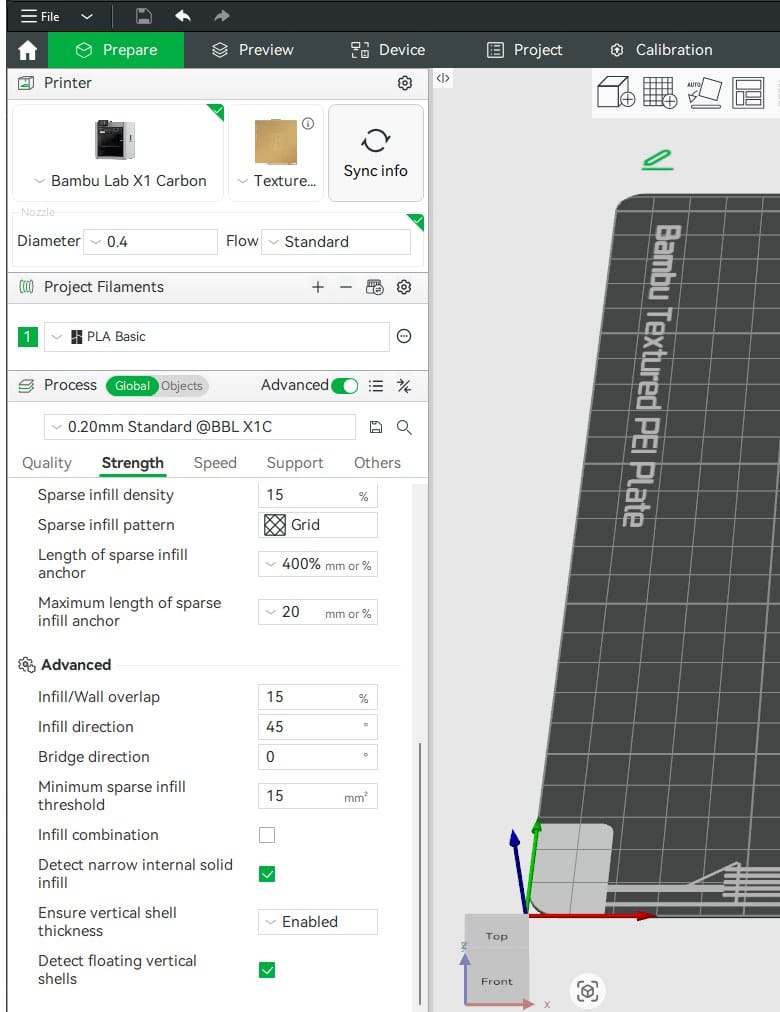This screenshot has height=1012, width=780.
Task: Click the Minimum sparse infill threshold field
Action: (x=317, y=796)
